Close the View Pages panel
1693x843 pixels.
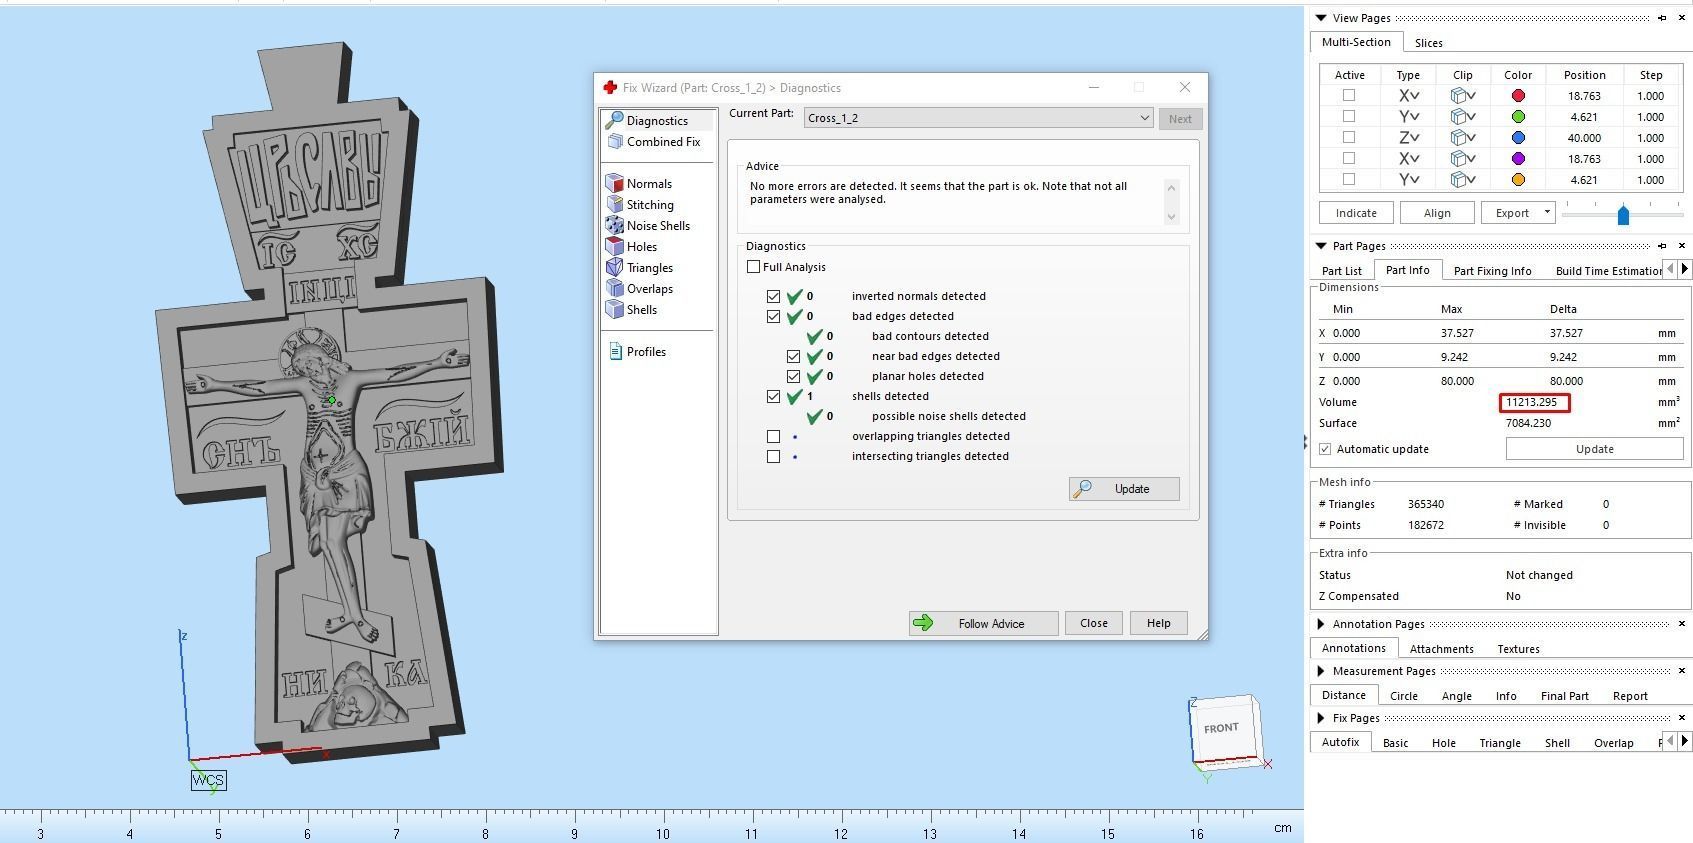[x=1681, y=18]
